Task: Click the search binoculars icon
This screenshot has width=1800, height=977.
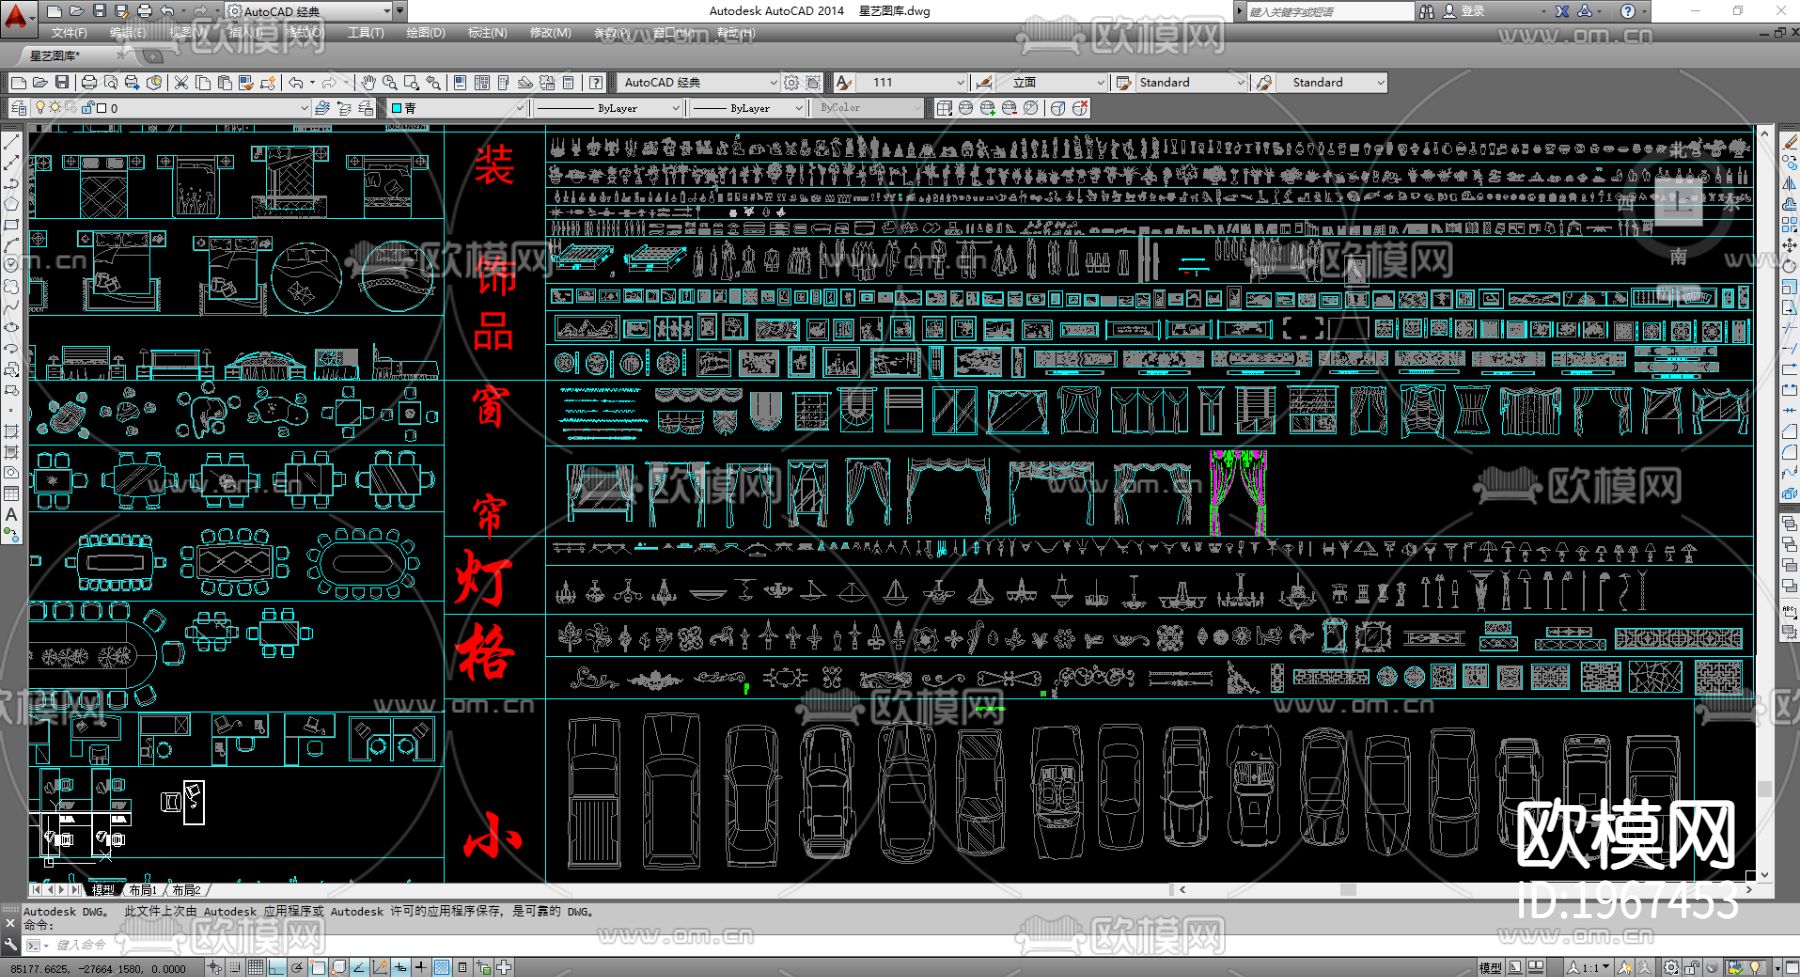Action: [1426, 11]
